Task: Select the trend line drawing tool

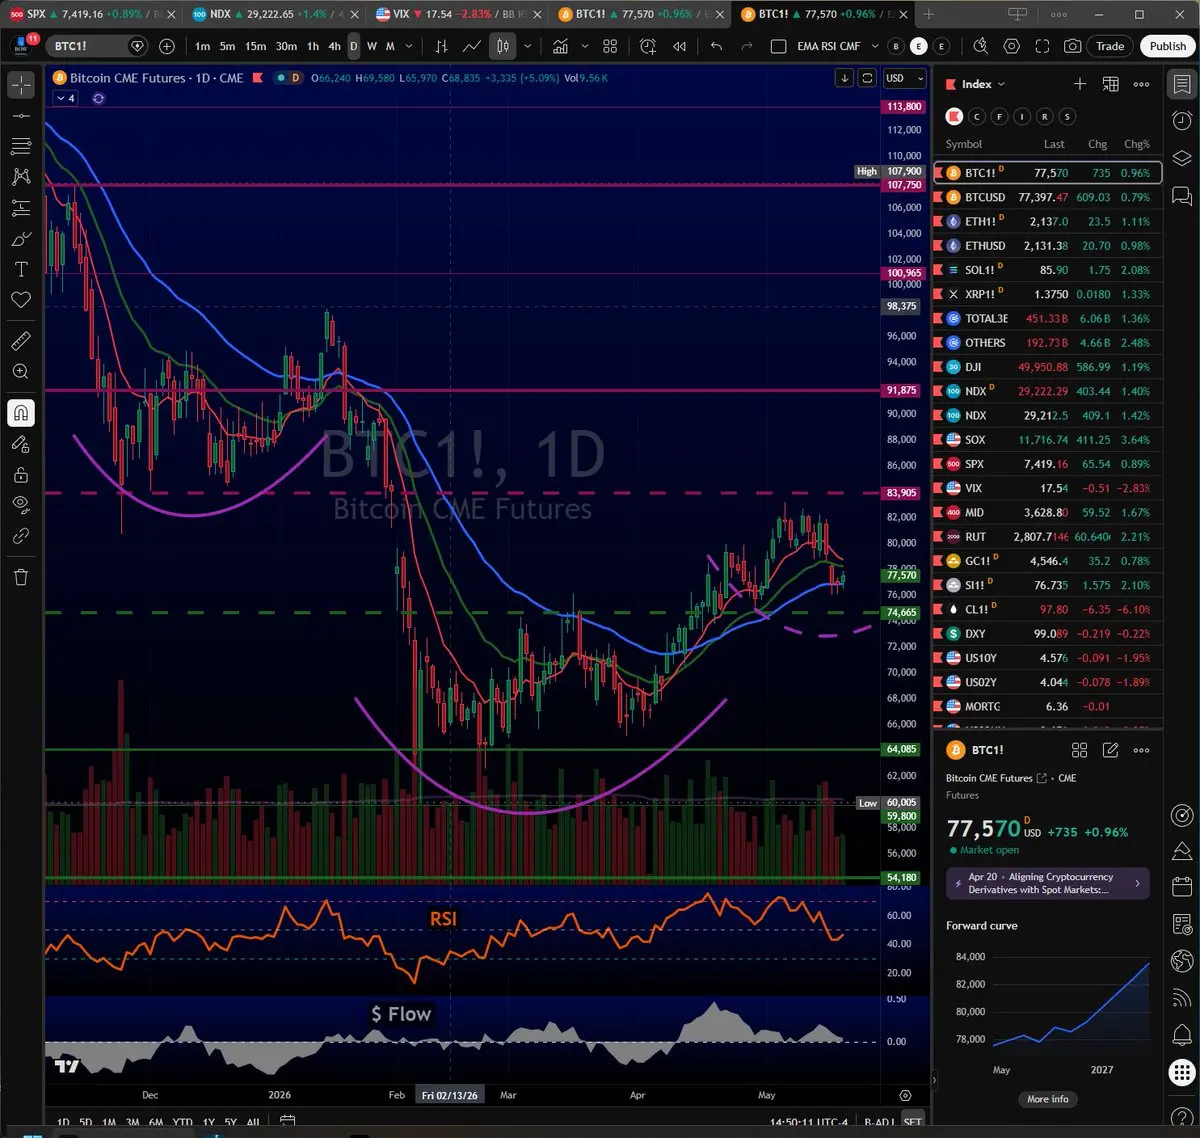Action: 21,116
